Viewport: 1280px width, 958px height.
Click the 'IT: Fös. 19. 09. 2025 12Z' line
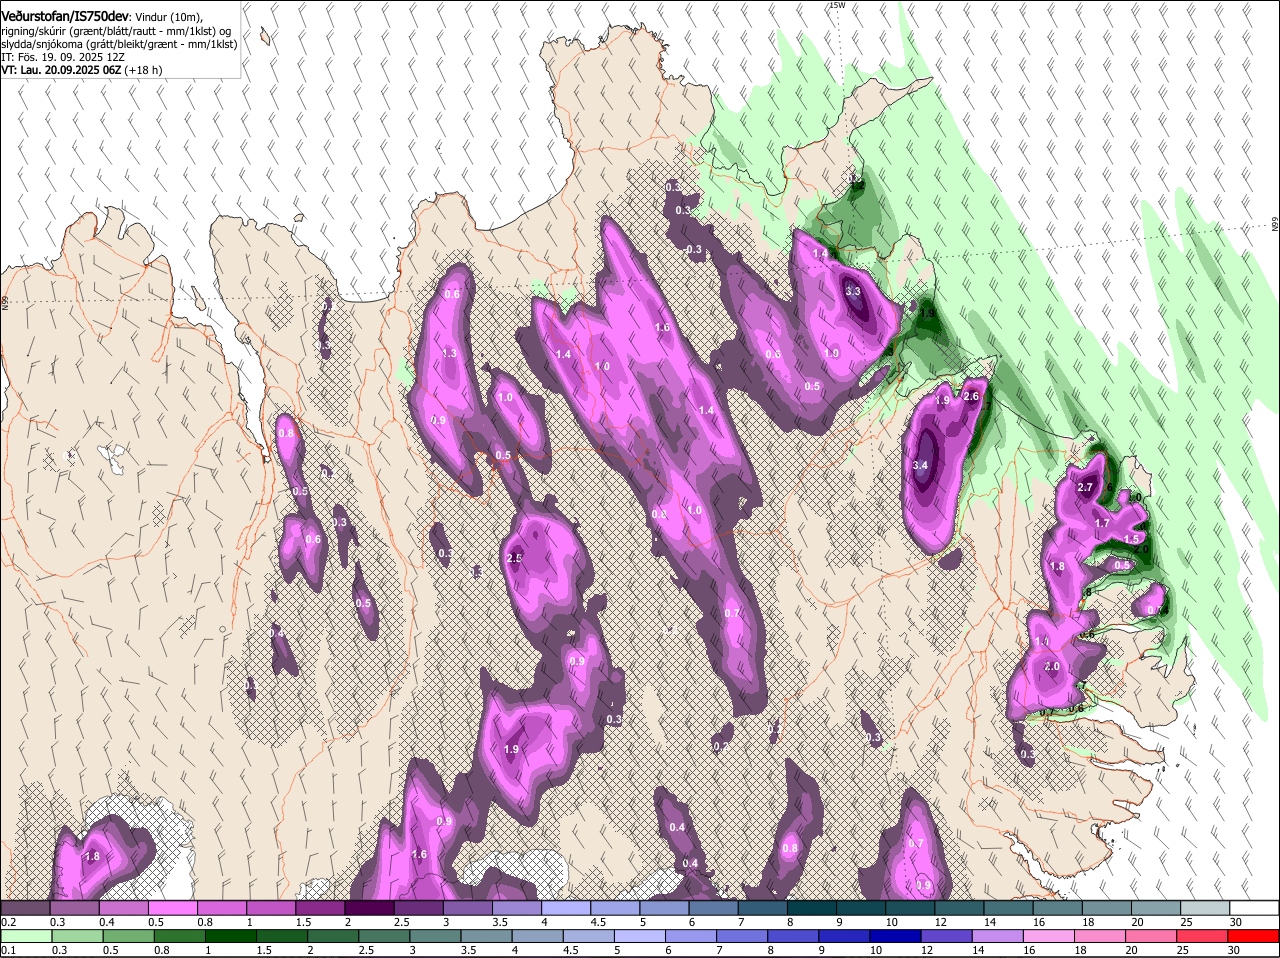[62, 57]
